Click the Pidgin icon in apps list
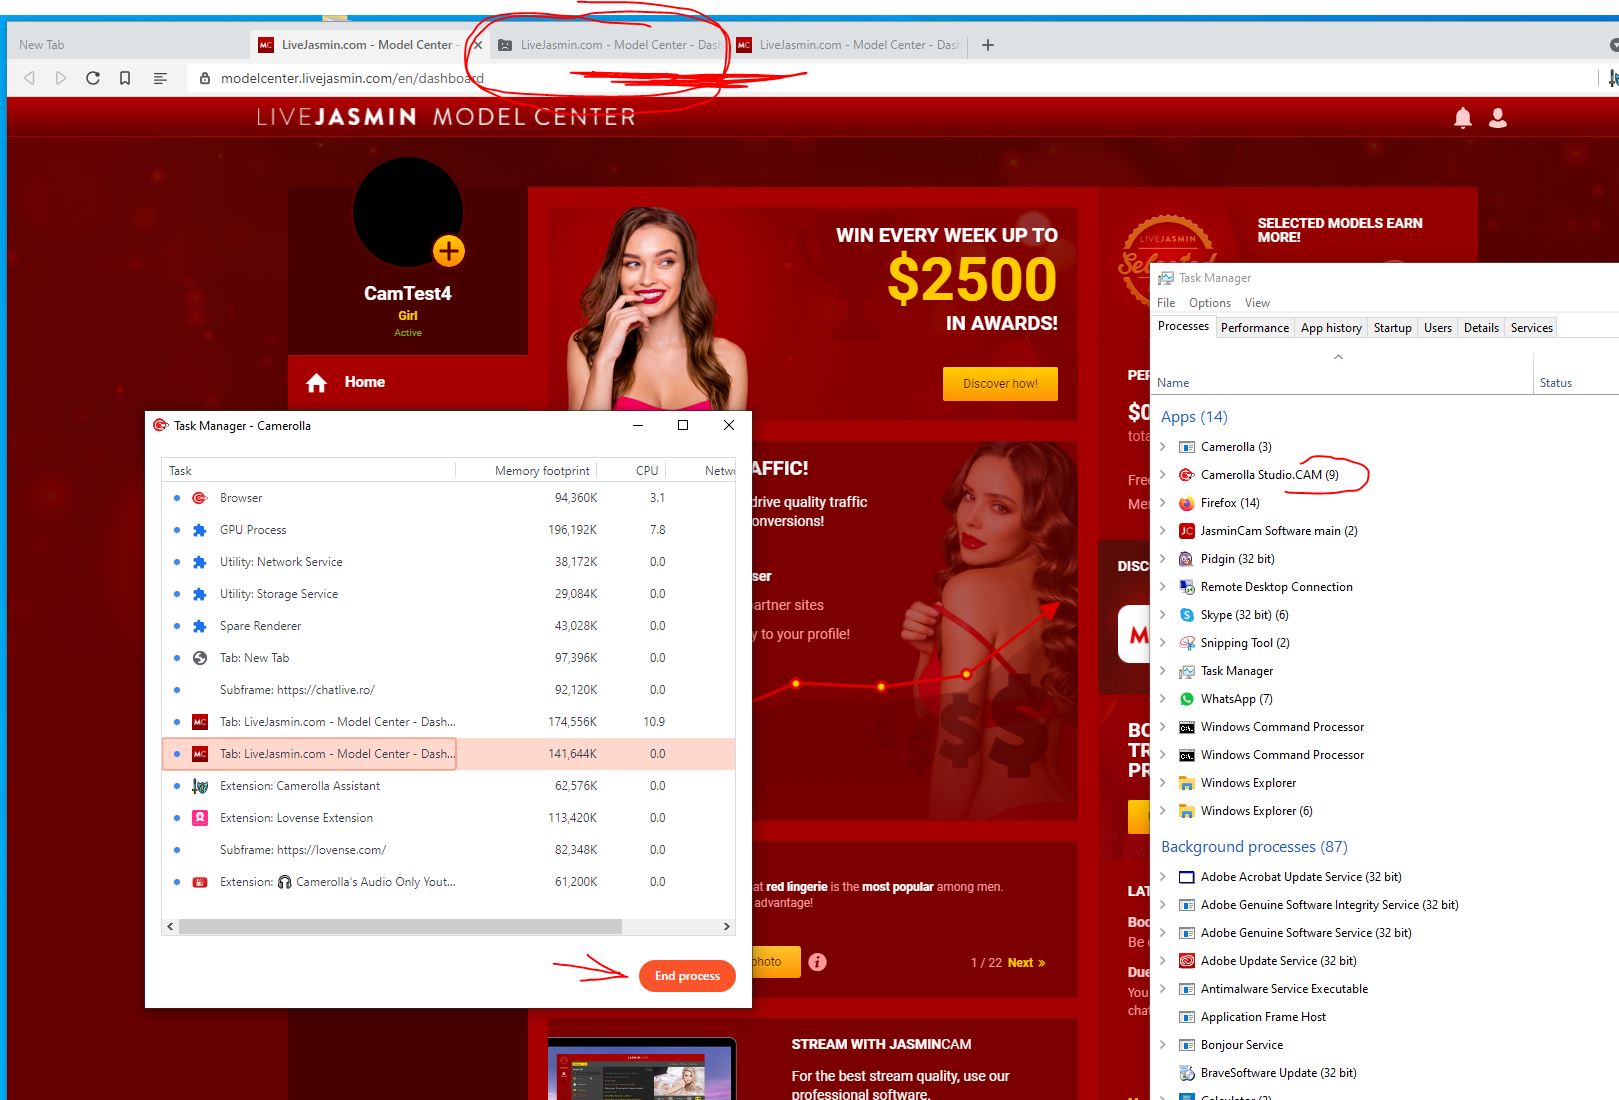 (1187, 559)
